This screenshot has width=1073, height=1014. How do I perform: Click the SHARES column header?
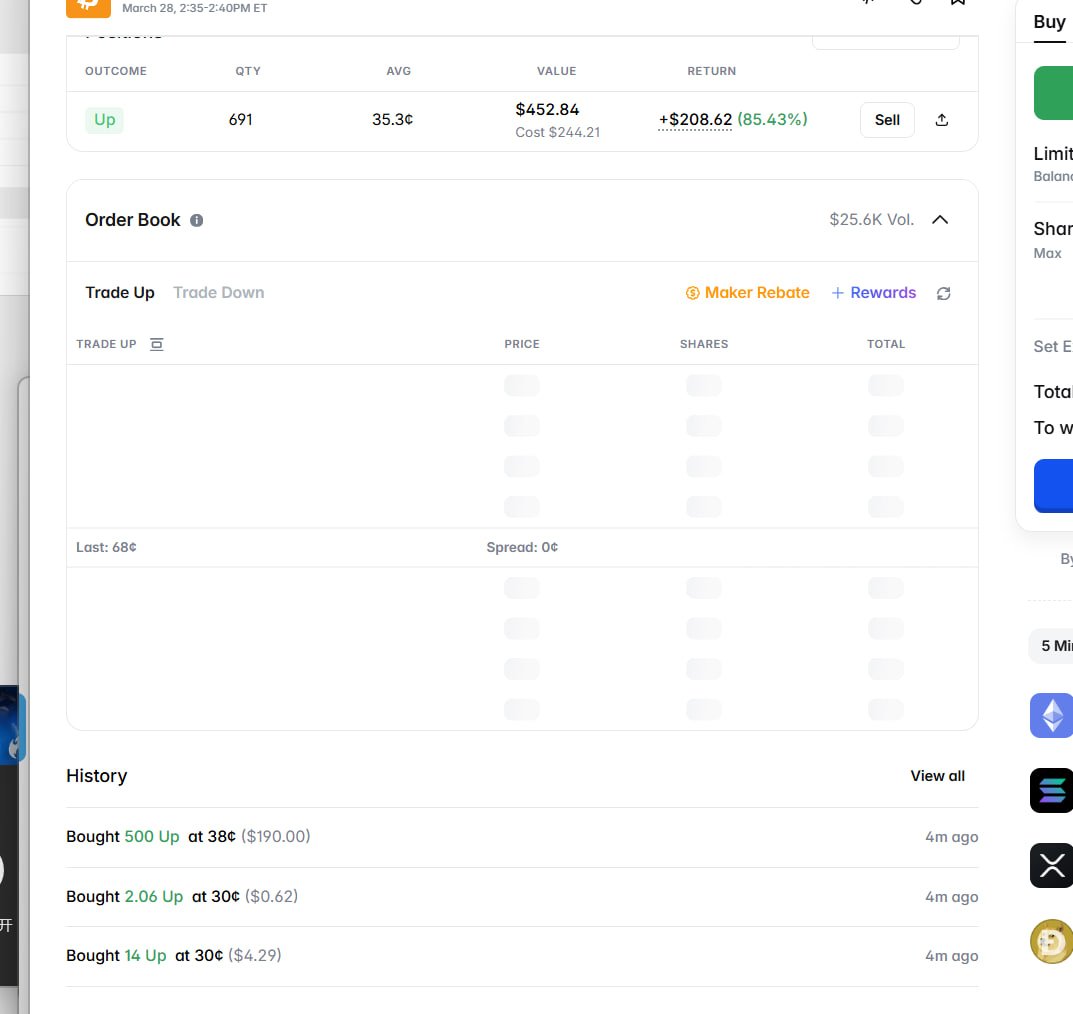(x=704, y=344)
